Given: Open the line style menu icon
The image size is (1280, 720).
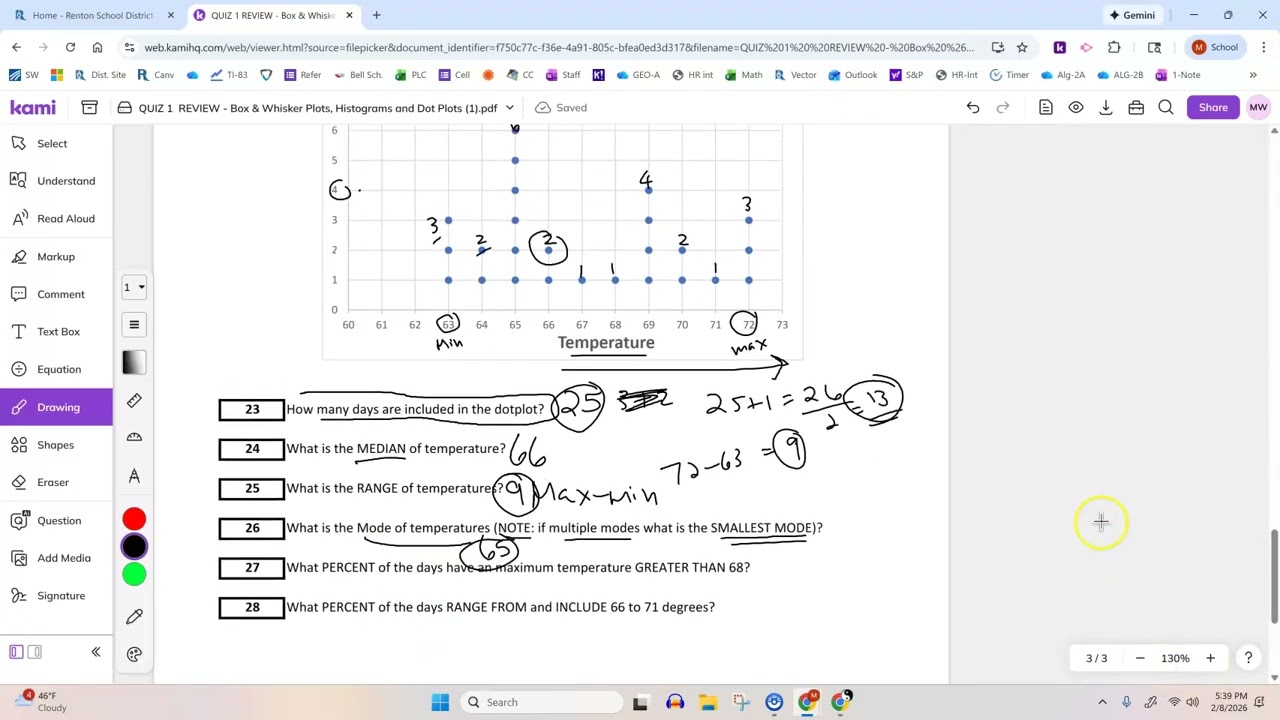Looking at the screenshot, I should coord(134,324).
